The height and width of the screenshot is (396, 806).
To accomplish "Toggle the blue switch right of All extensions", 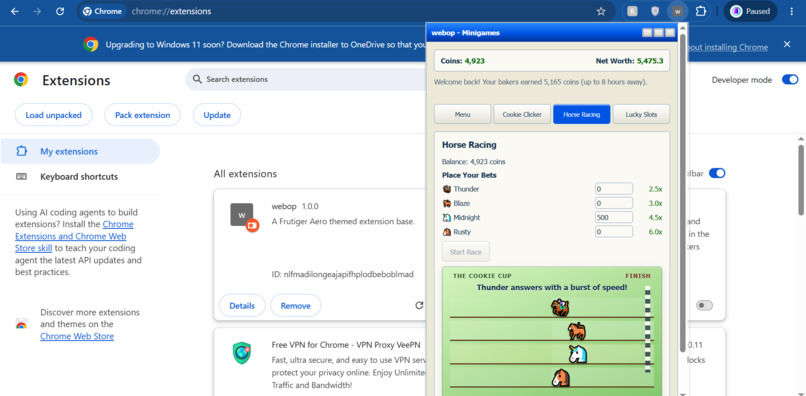I will (x=717, y=173).
